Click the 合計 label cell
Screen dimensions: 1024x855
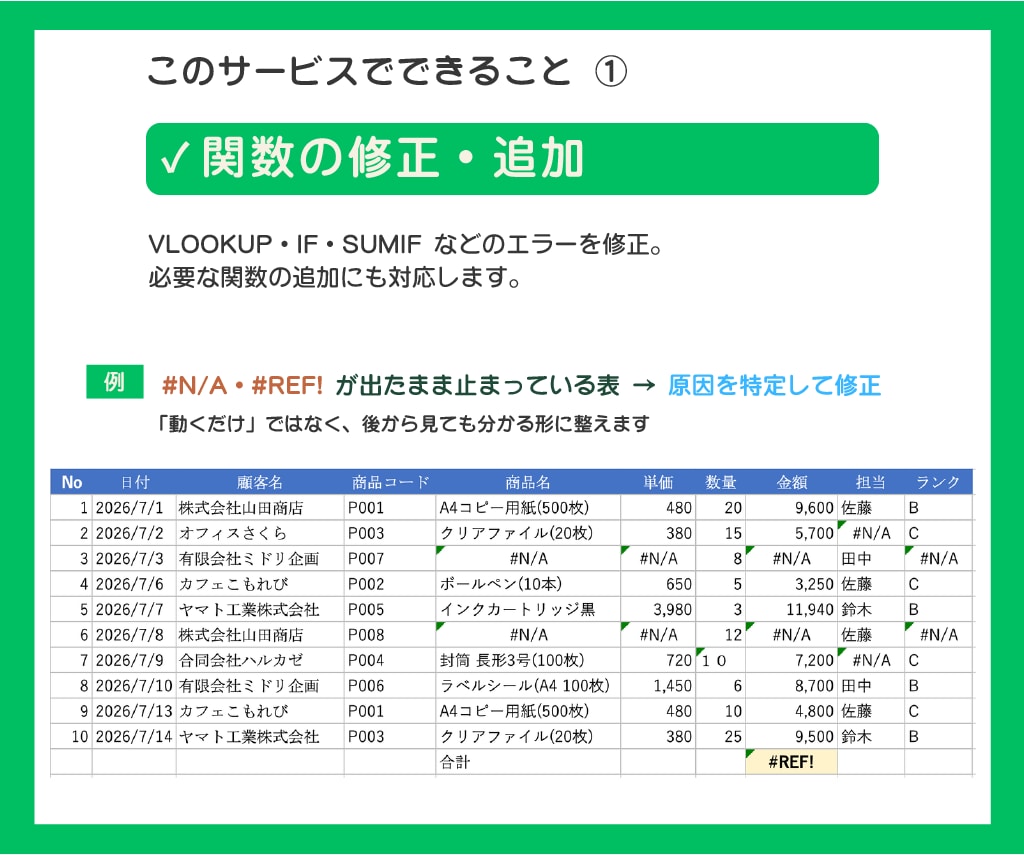(x=528, y=762)
